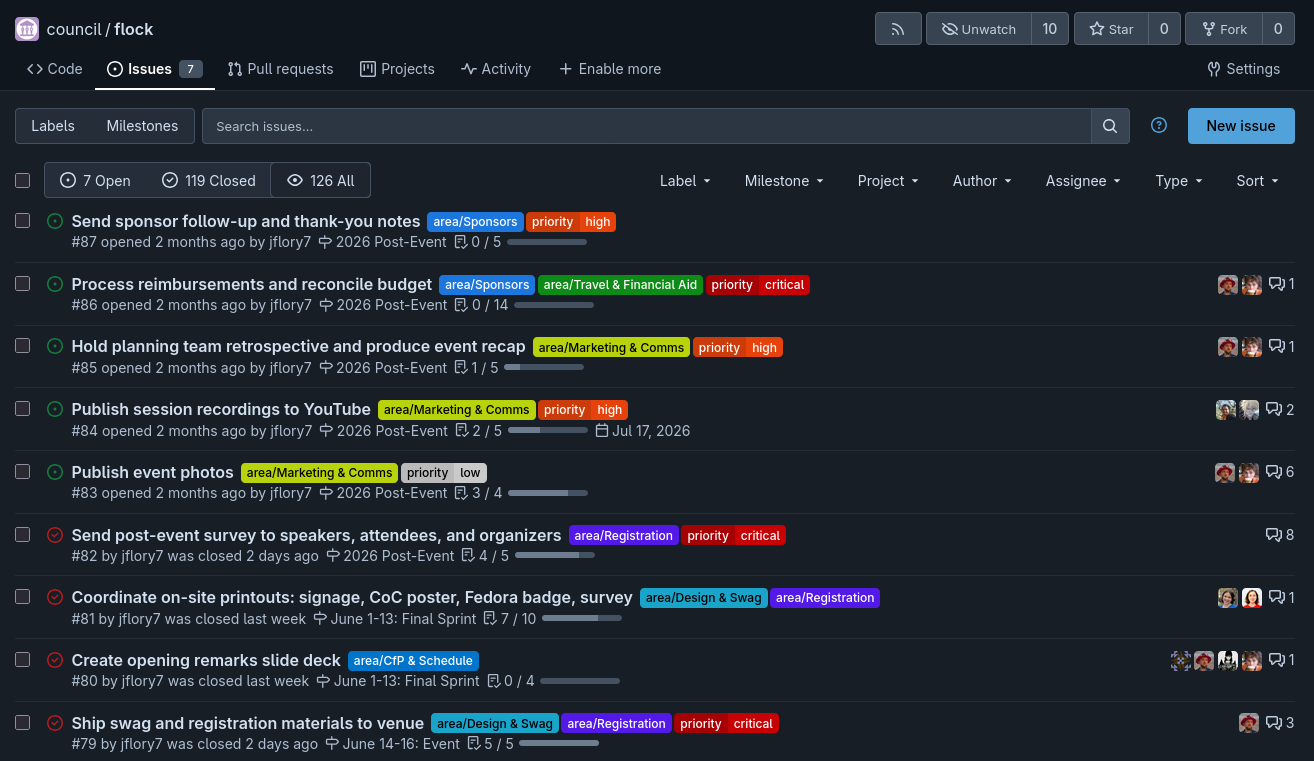This screenshot has width=1314, height=761.
Task: Star the flock repository
Action: 1111,29
